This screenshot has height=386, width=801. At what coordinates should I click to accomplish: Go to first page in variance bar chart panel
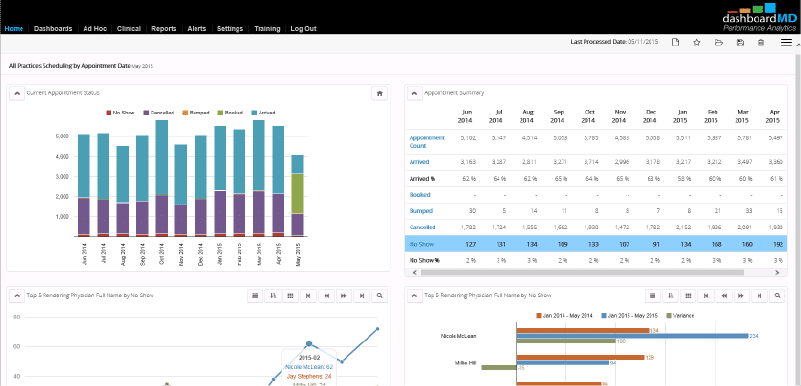pos(706,296)
